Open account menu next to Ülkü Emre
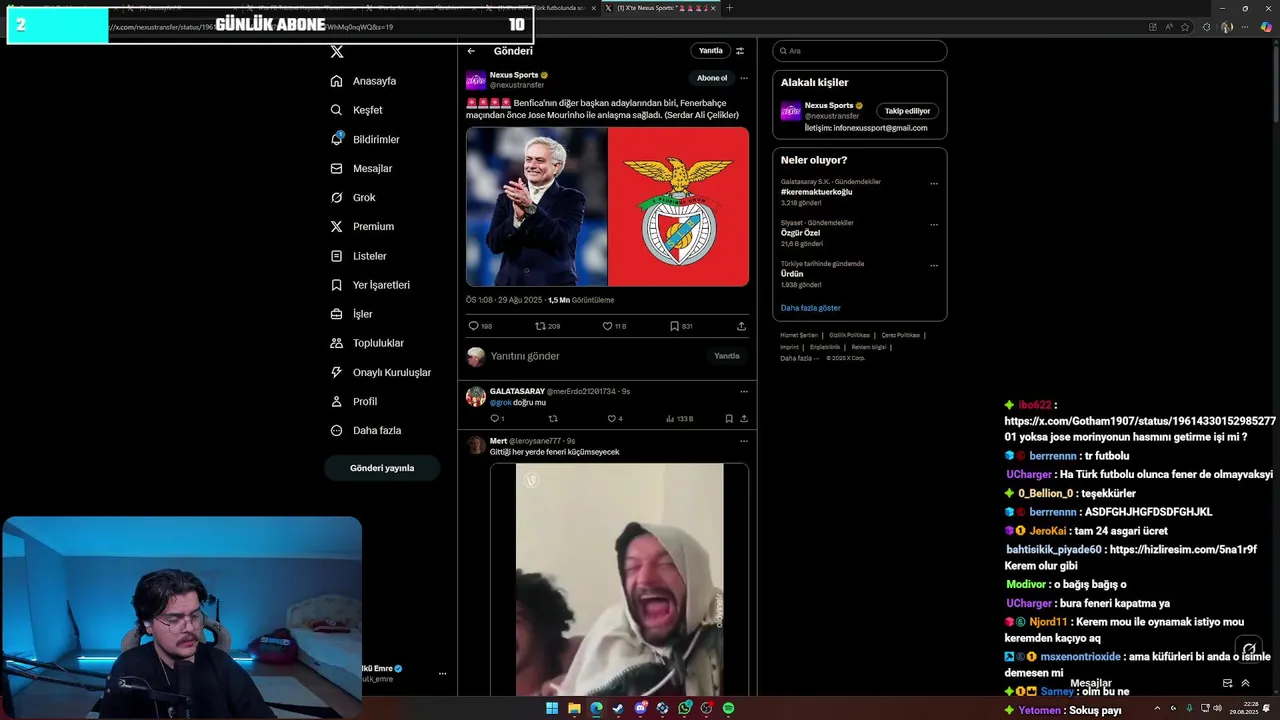The width and height of the screenshot is (1280, 720). click(442, 674)
